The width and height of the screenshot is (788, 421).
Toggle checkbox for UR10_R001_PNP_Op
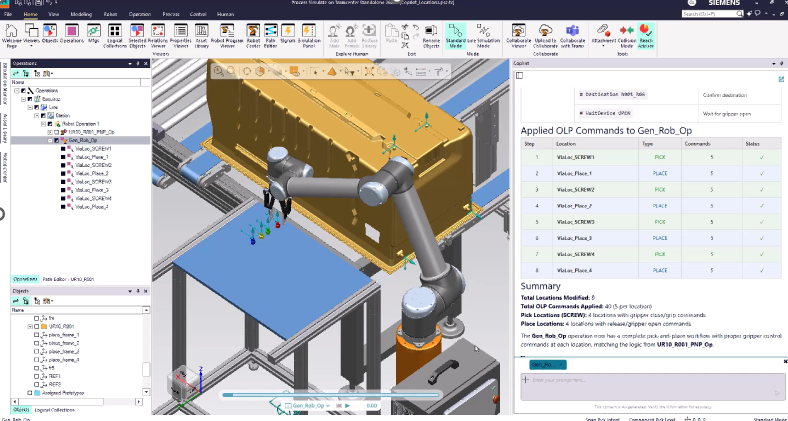click(56, 132)
